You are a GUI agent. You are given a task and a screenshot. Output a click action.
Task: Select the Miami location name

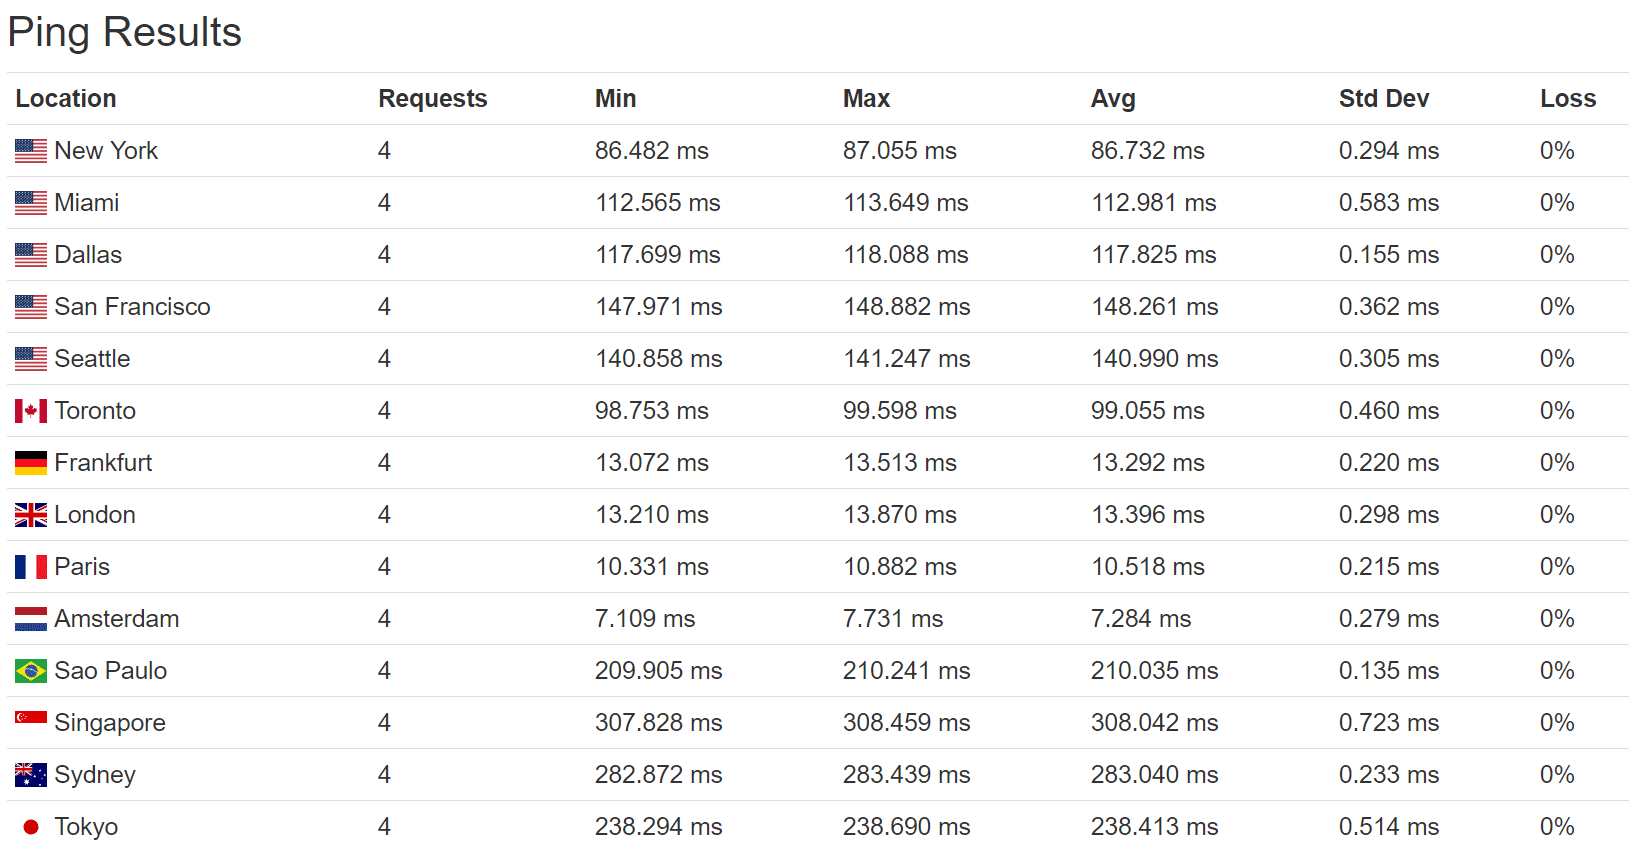tap(87, 203)
